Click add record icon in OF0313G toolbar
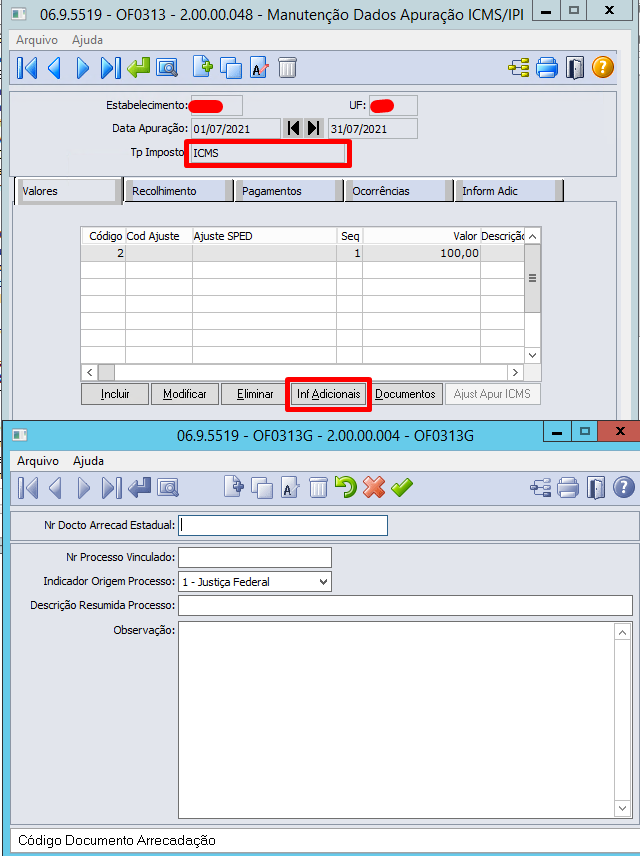Viewport: 640px width, 856px height. (234, 486)
